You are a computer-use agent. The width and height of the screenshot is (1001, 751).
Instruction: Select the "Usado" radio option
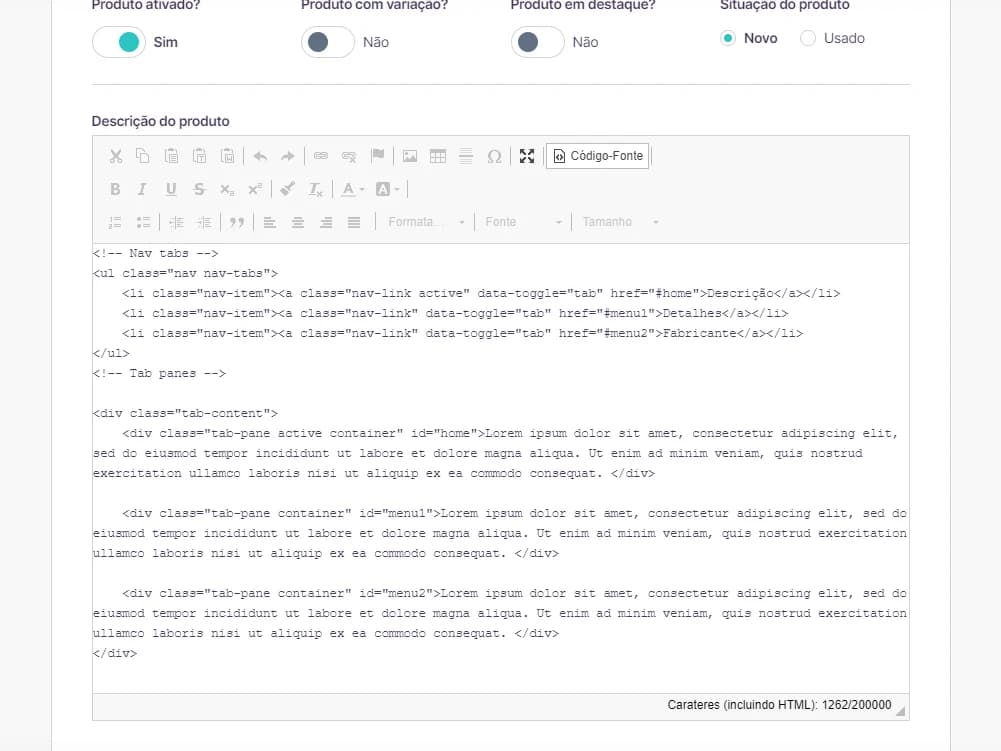808,38
